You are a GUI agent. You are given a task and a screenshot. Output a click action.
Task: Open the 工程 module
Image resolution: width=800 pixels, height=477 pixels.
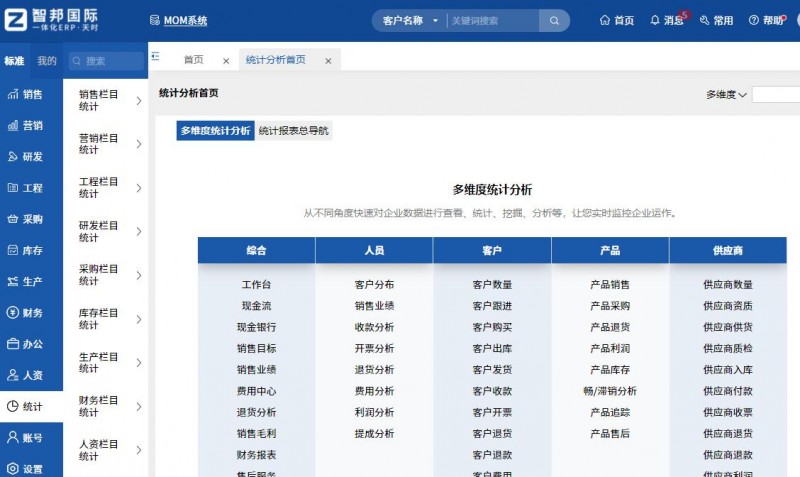coord(31,188)
